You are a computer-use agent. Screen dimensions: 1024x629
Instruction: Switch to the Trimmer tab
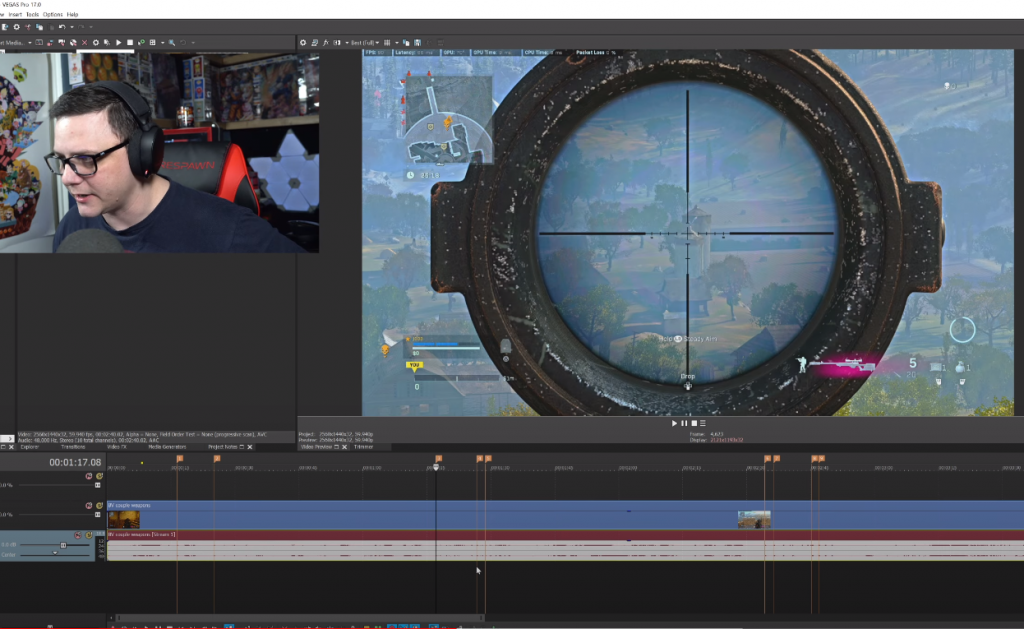(364, 447)
